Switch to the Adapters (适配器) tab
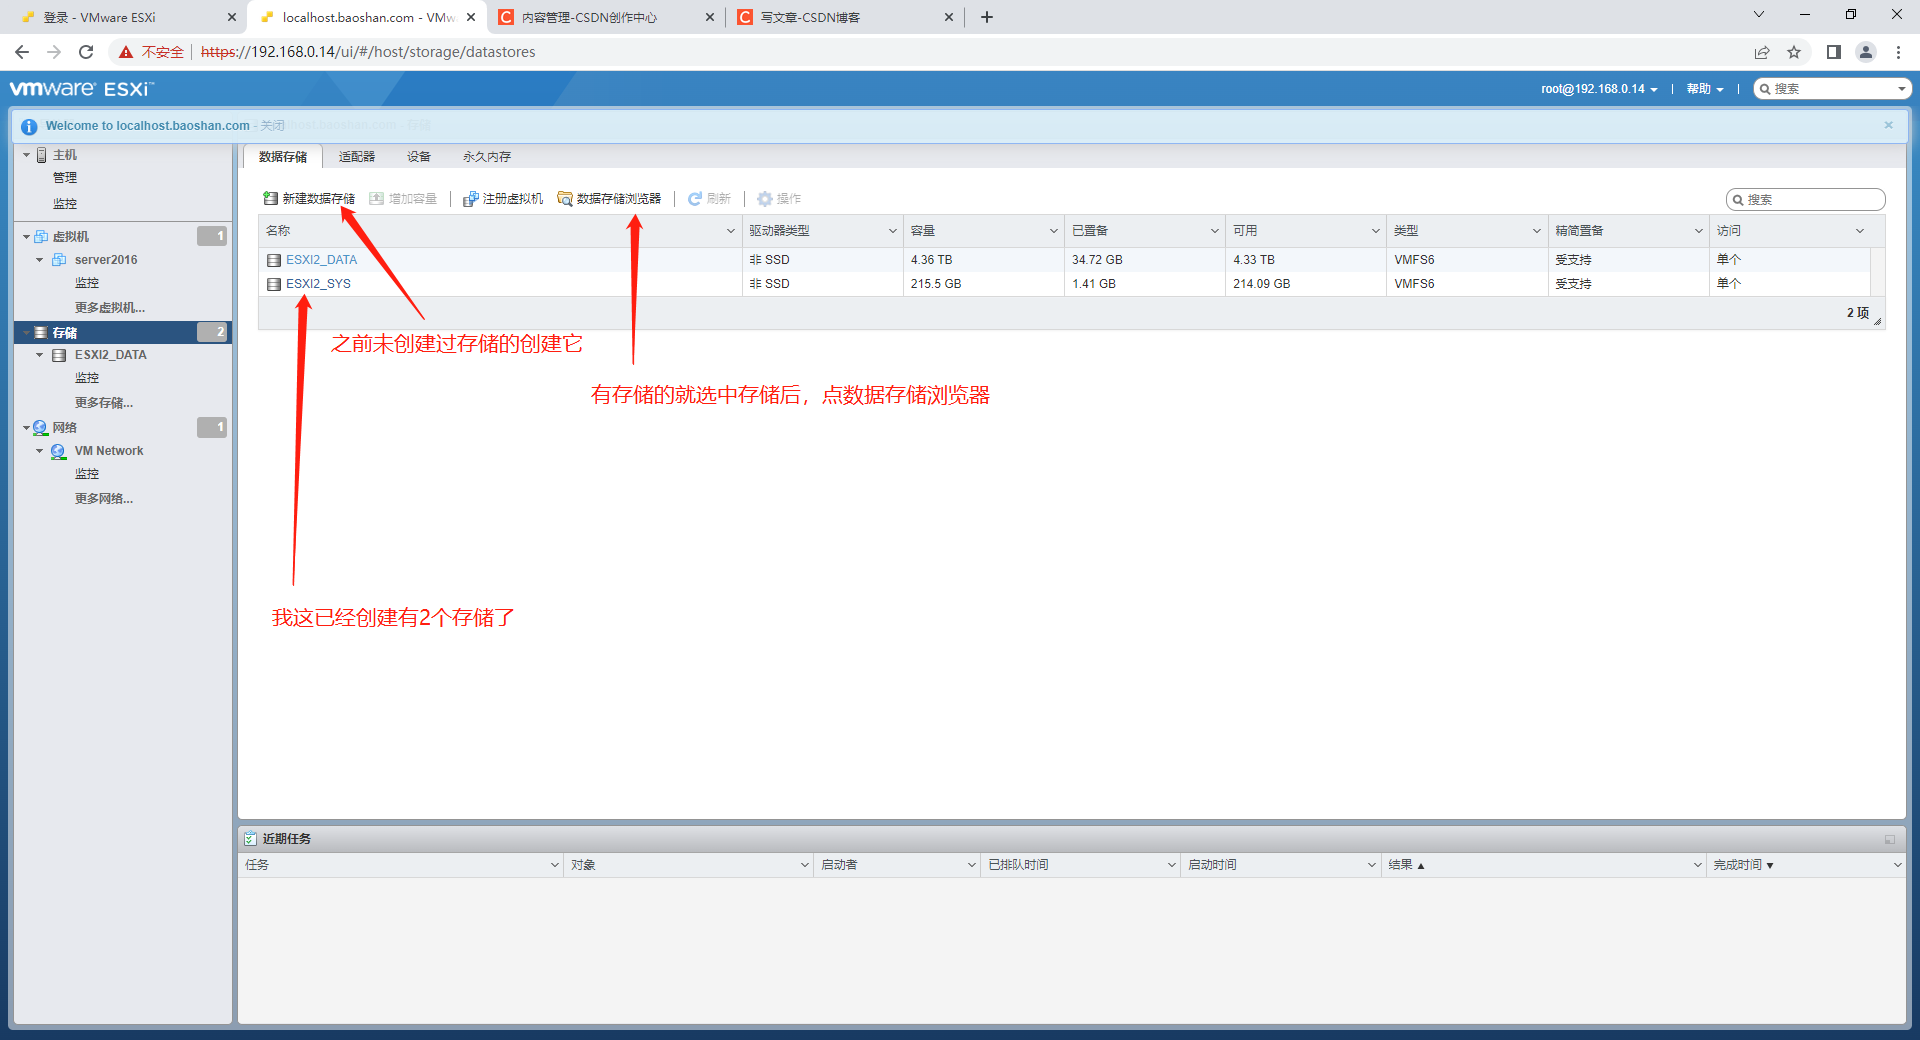The height and width of the screenshot is (1040, 1920). tap(357, 157)
